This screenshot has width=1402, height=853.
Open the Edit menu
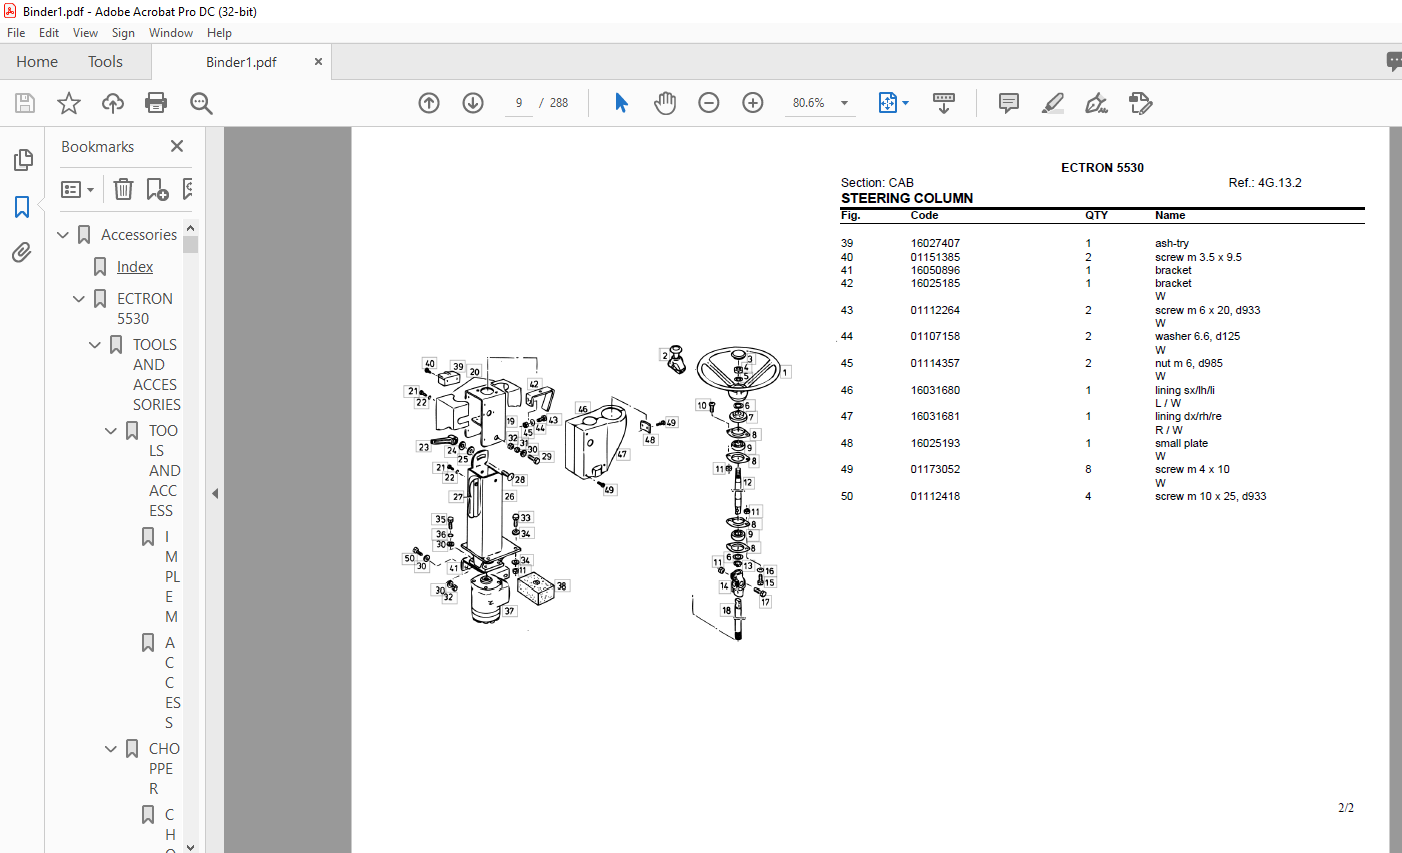49,33
